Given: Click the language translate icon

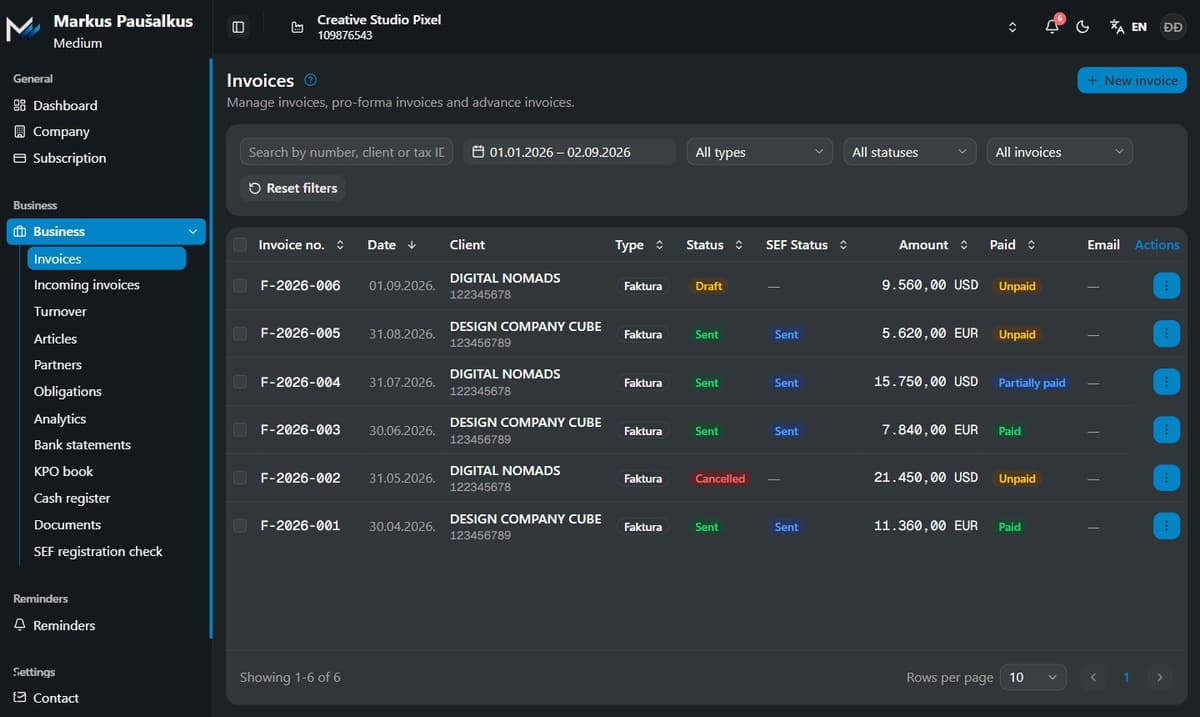Looking at the screenshot, I should 1117,27.
